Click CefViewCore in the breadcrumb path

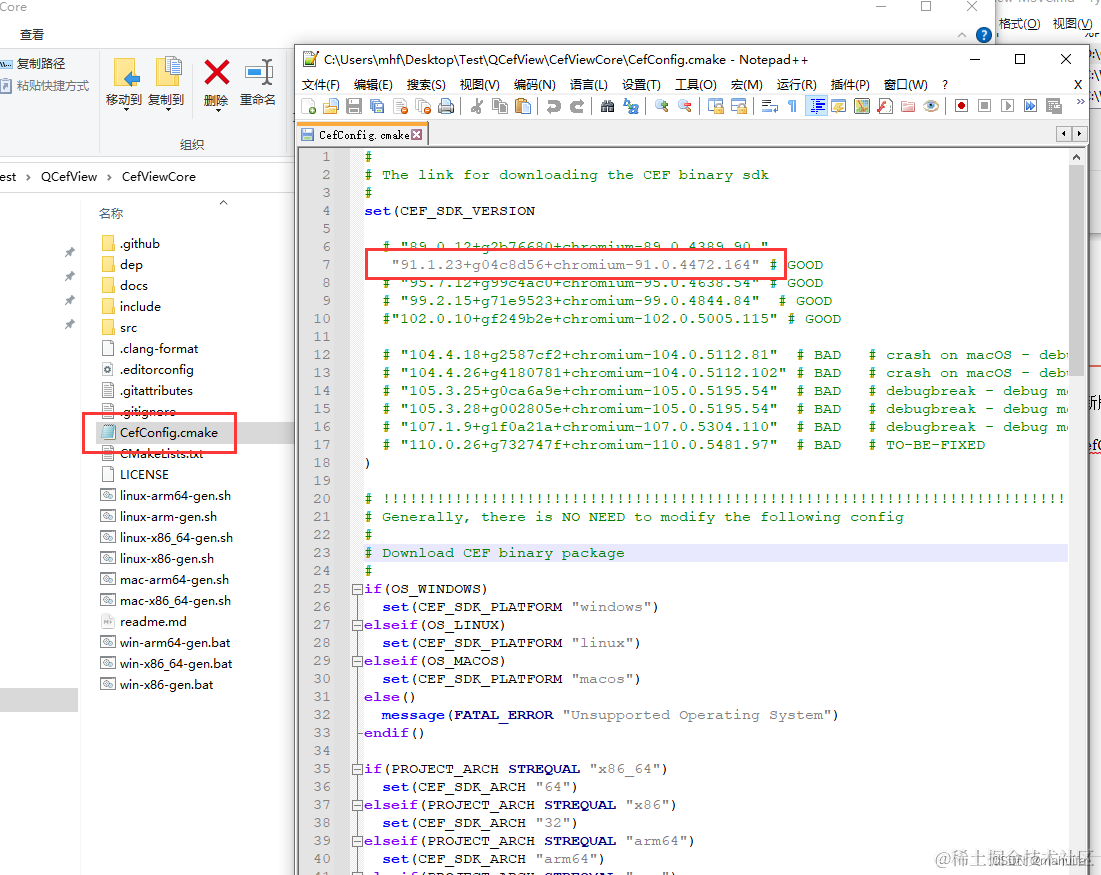pos(159,177)
